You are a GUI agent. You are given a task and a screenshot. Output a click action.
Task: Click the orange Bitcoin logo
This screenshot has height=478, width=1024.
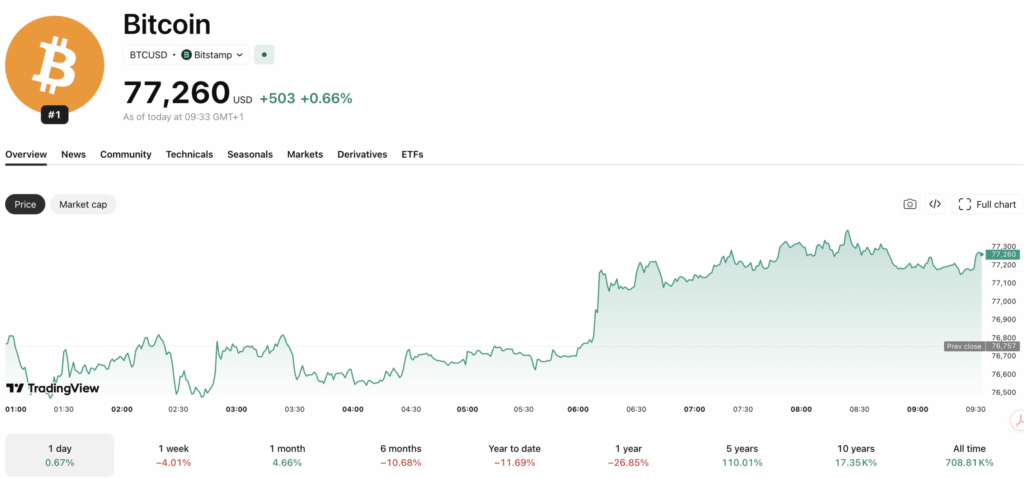(54, 65)
